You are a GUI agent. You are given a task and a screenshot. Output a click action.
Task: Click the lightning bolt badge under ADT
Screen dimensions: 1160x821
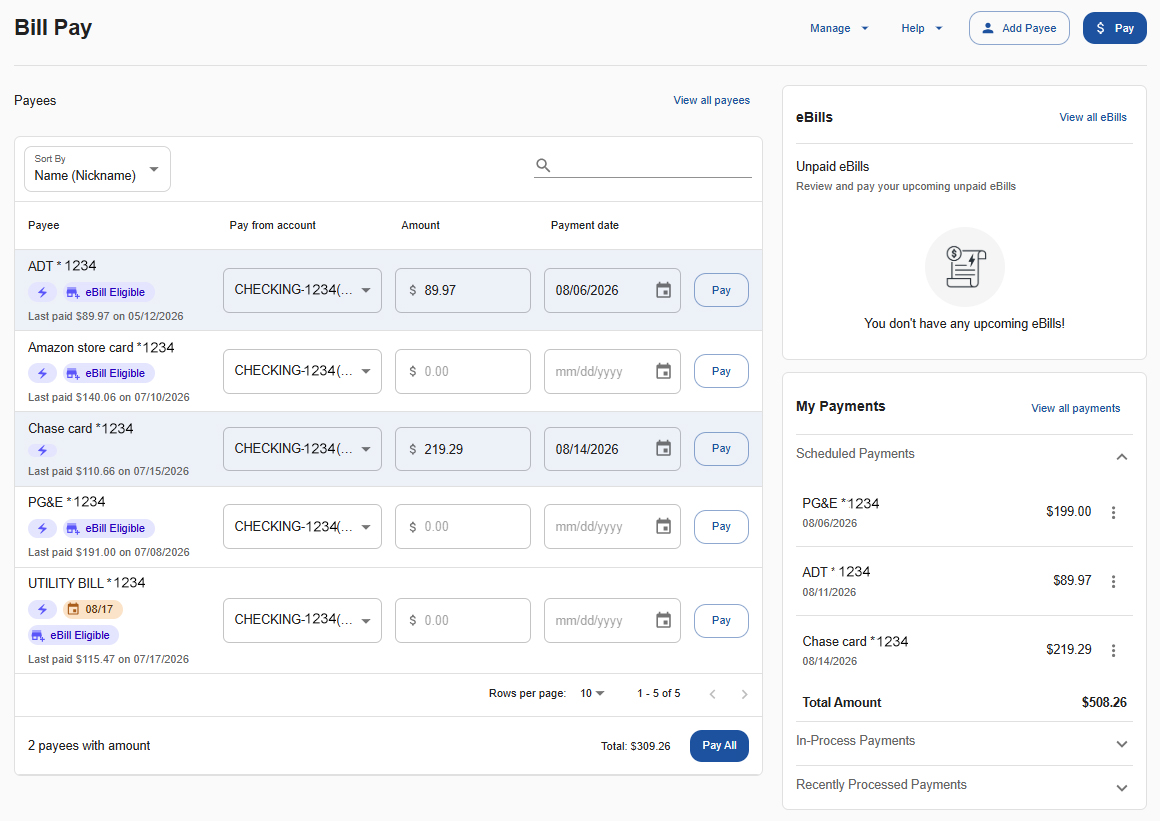tap(42, 292)
